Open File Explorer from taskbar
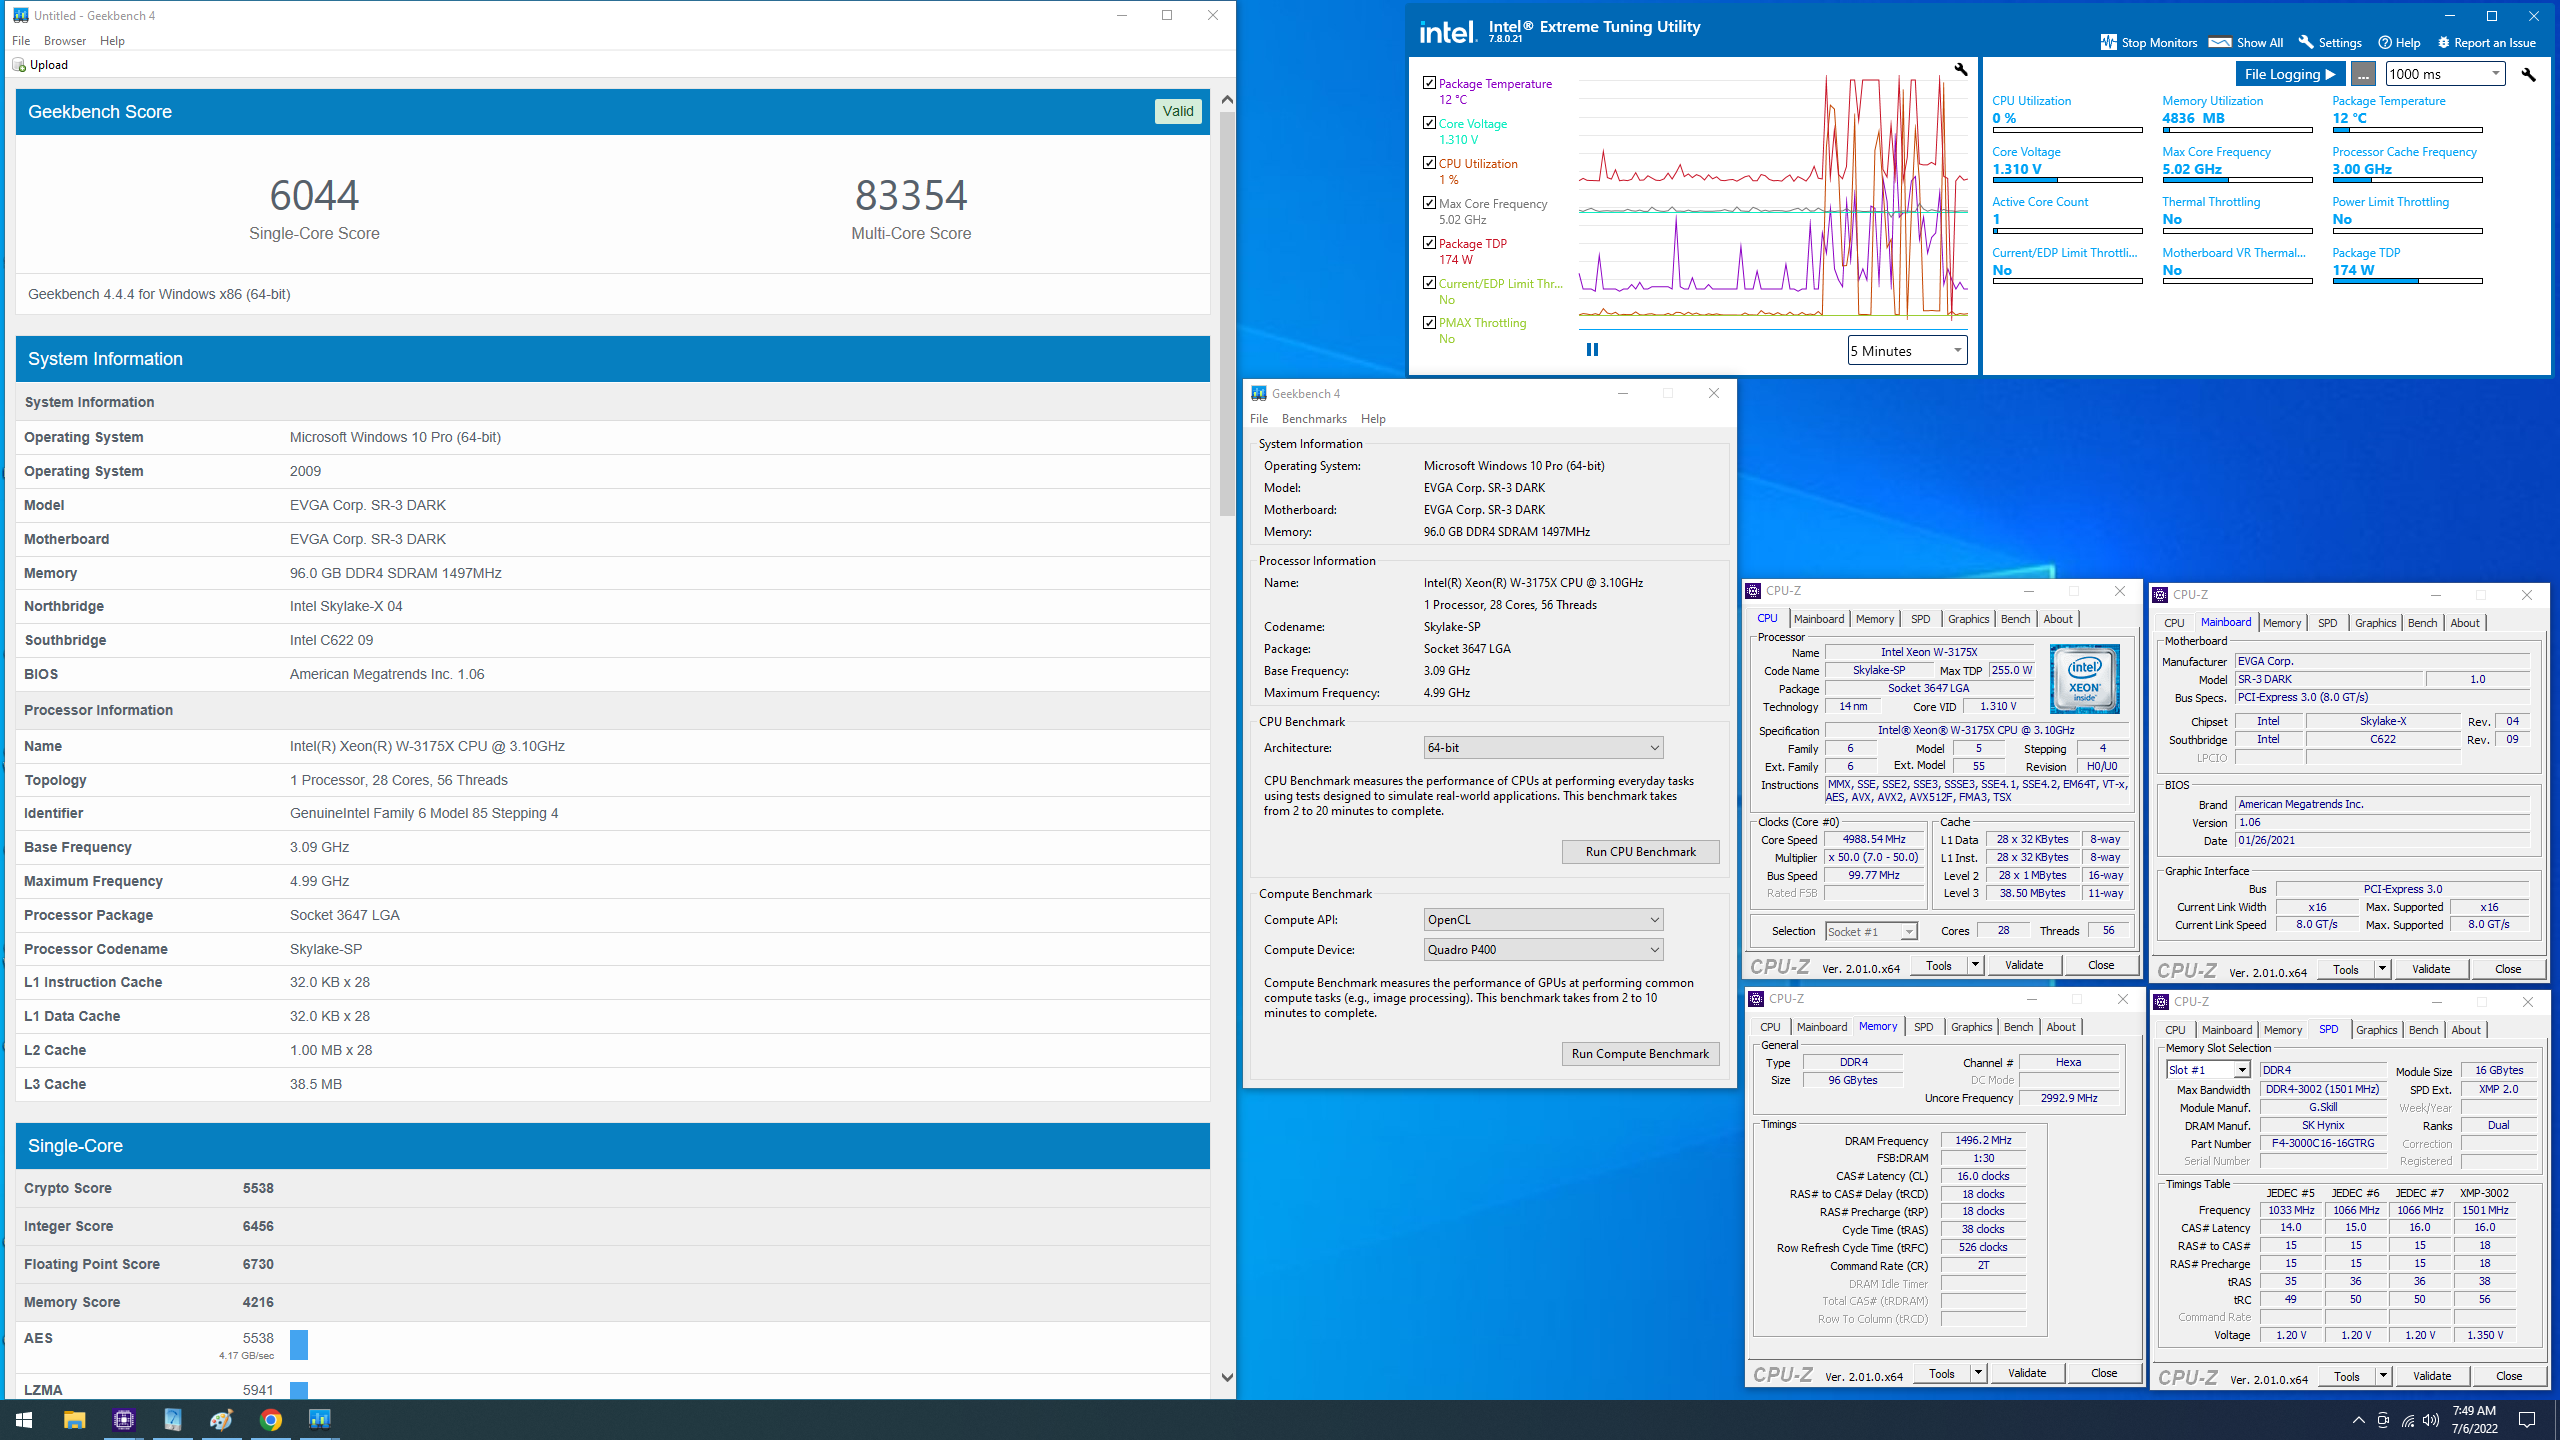Viewport: 2560px width, 1440px height. click(x=74, y=1420)
